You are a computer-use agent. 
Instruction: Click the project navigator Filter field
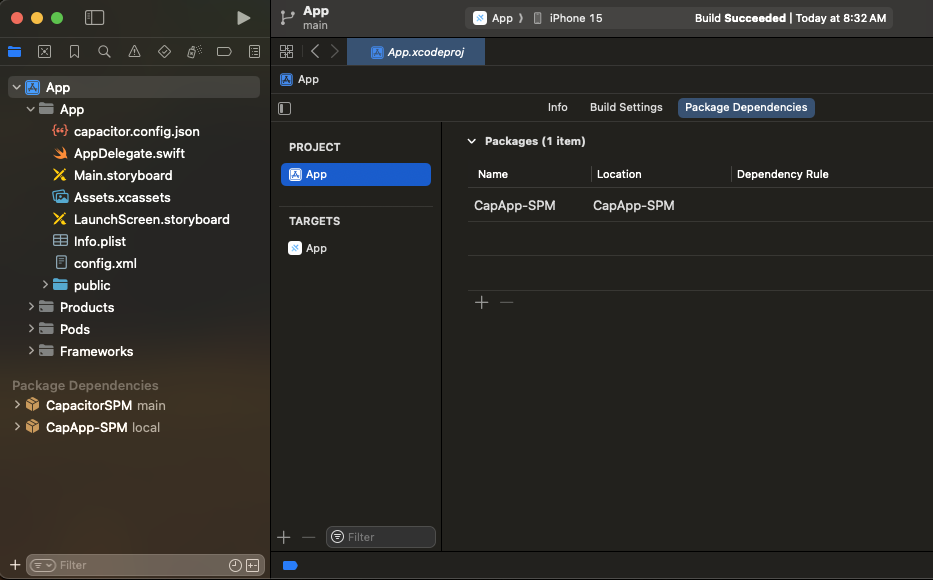coord(130,565)
